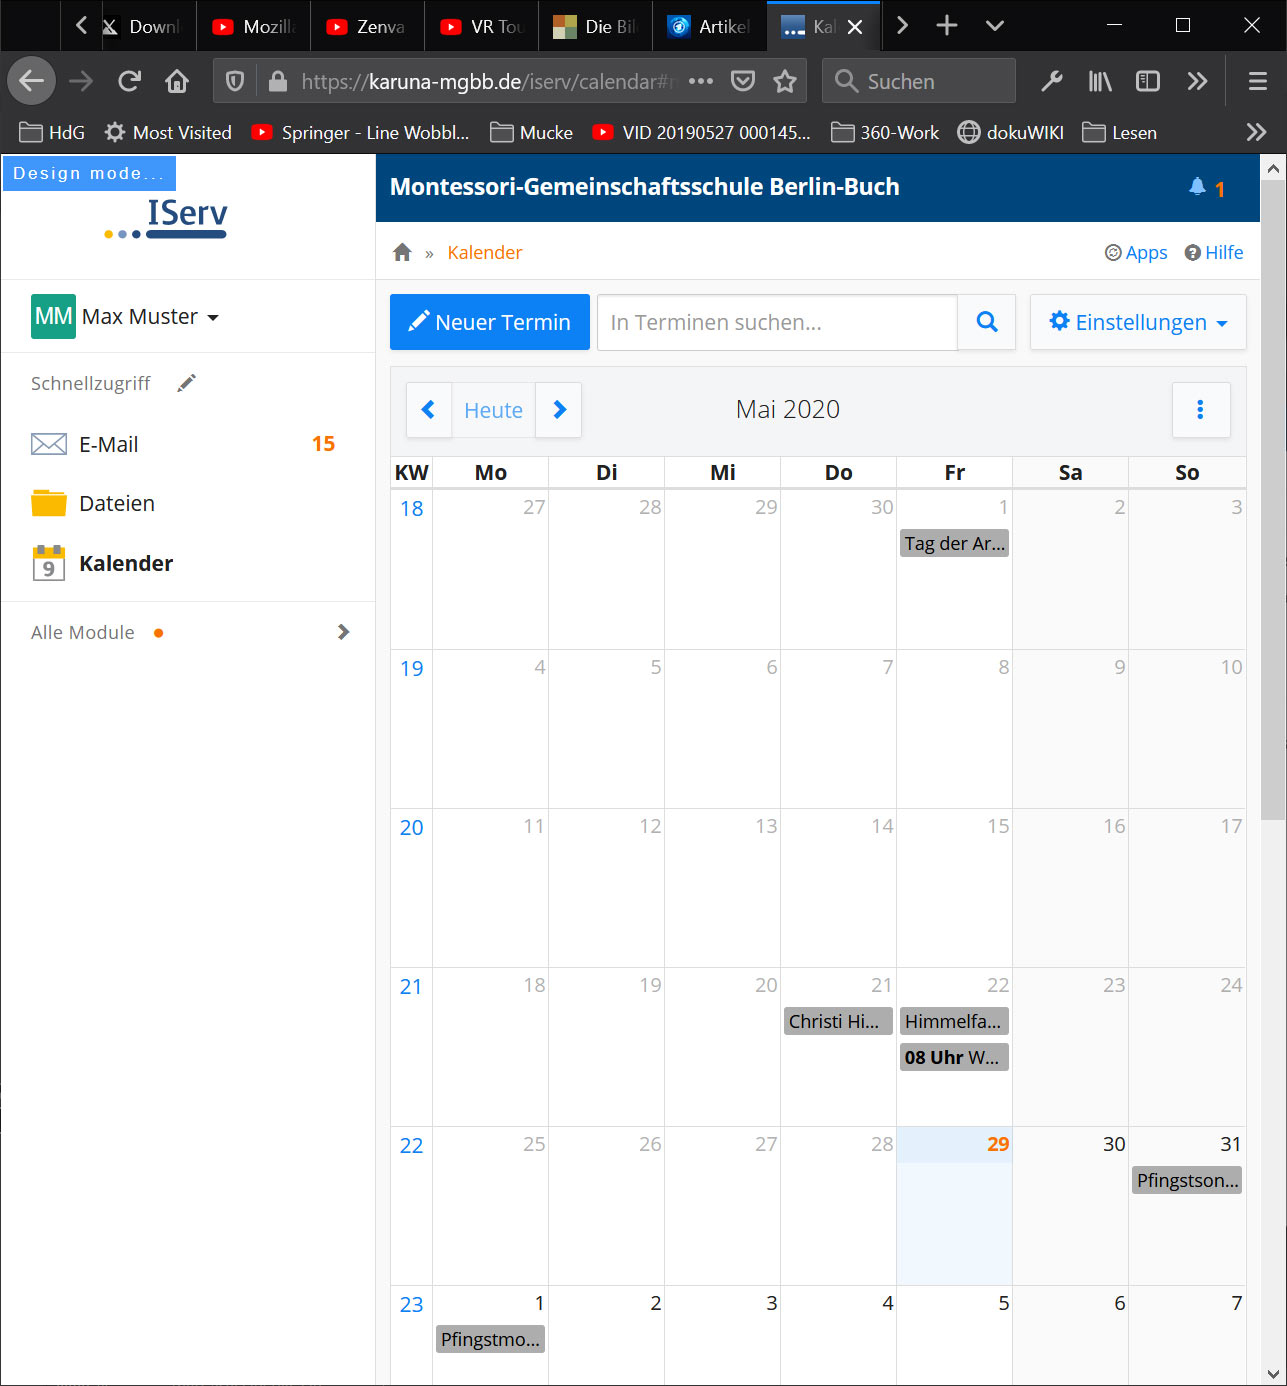Expand Alle Module with the chevron
Image resolution: width=1287 pixels, height=1386 pixels.
pos(343,632)
